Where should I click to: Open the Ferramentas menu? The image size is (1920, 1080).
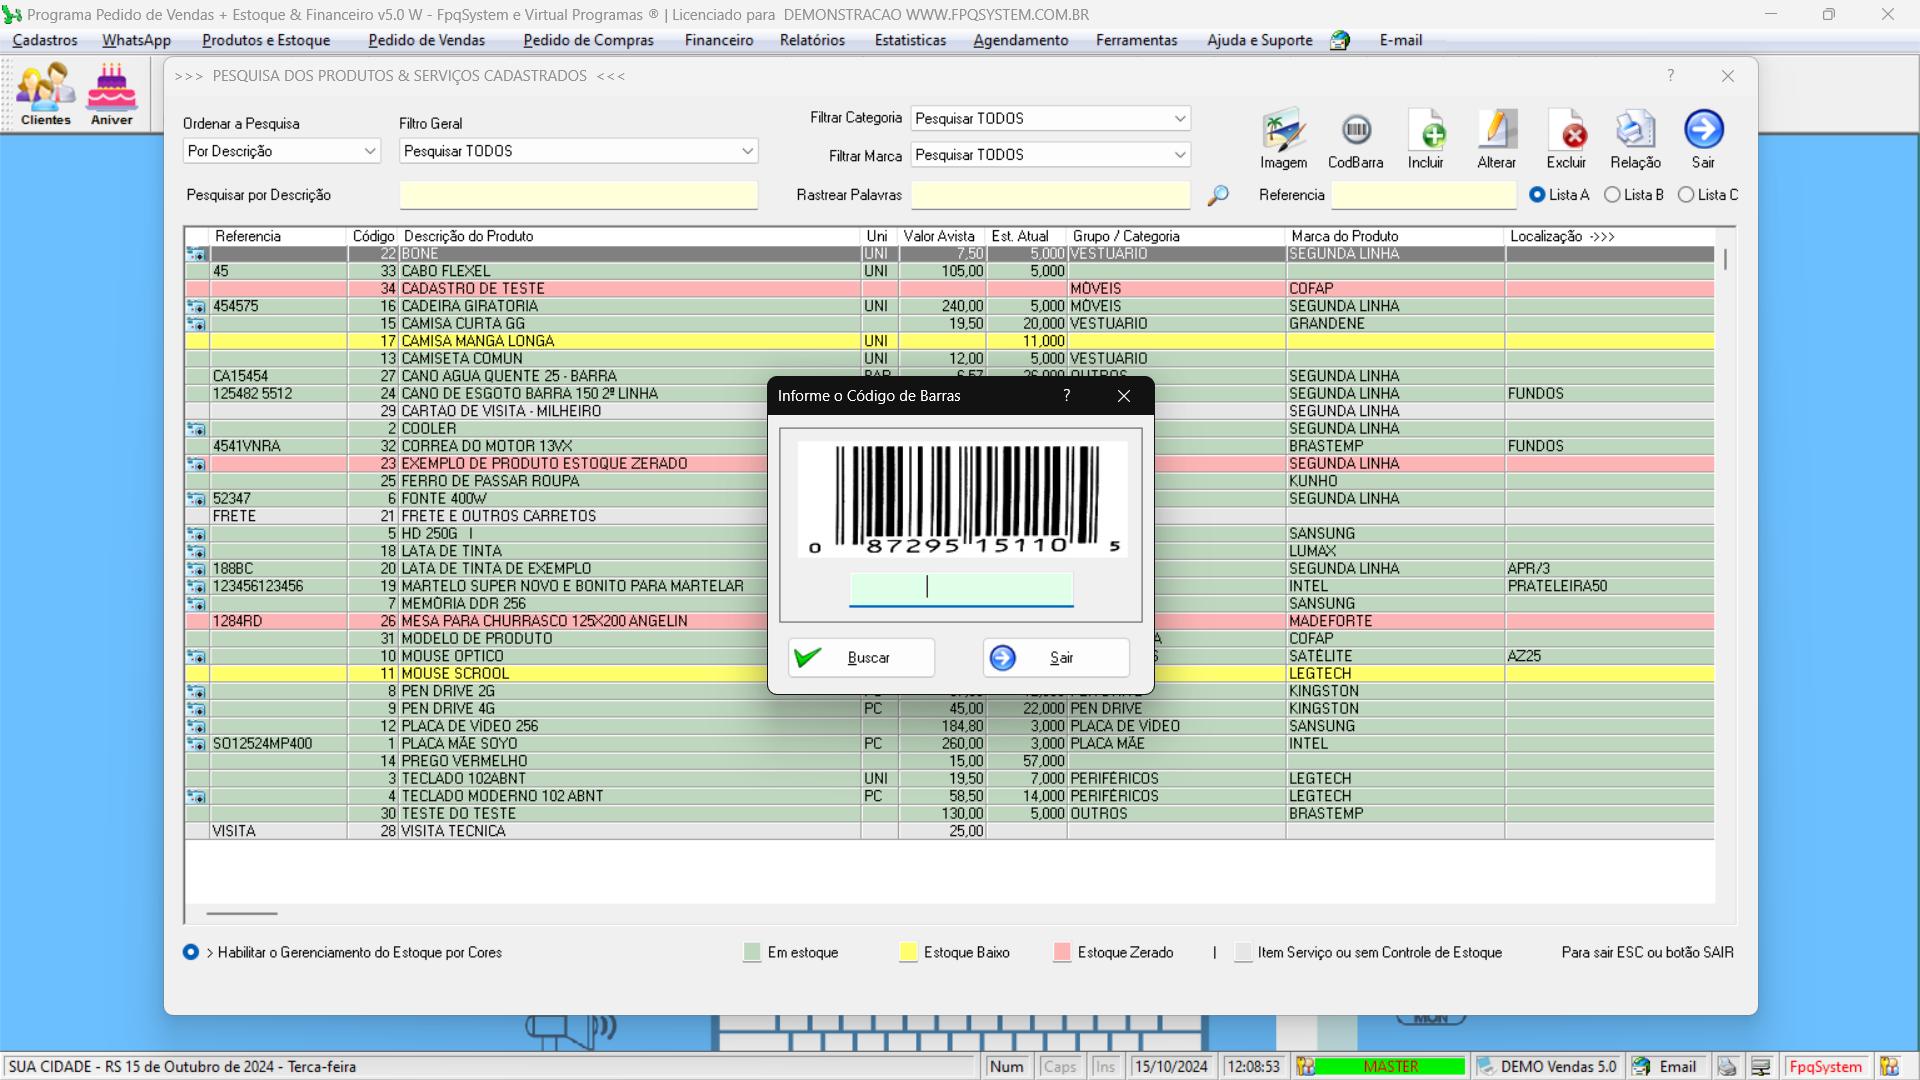1137,40
